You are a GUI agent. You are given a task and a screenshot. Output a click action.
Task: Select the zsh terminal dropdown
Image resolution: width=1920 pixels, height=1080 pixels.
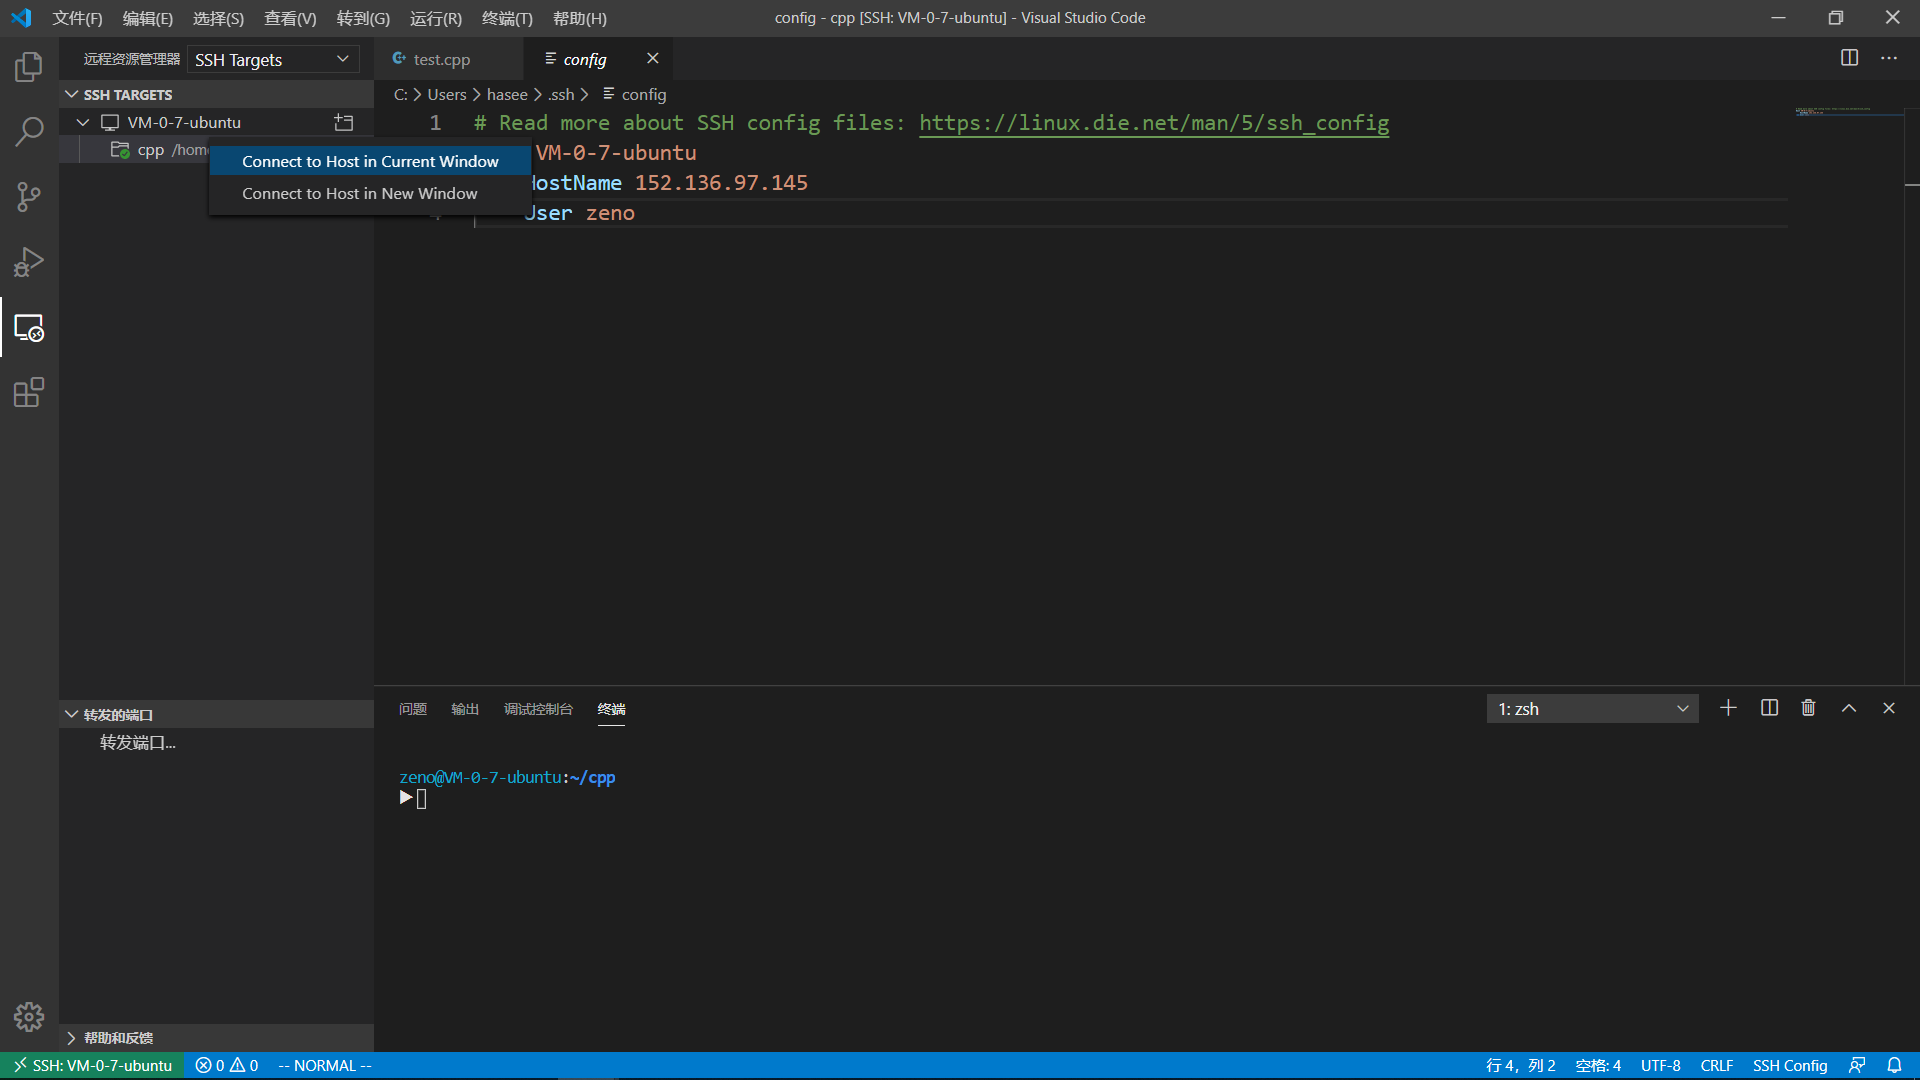(1589, 708)
